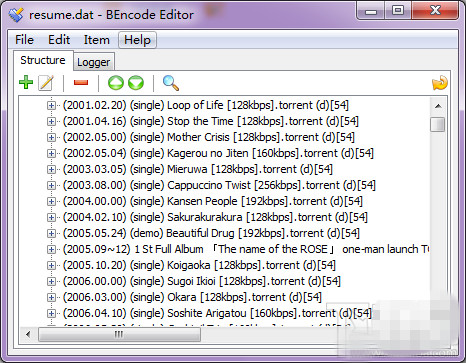Click the horizontal scrollbar thumb
This screenshot has height=363, width=466.
[x=119, y=334]
